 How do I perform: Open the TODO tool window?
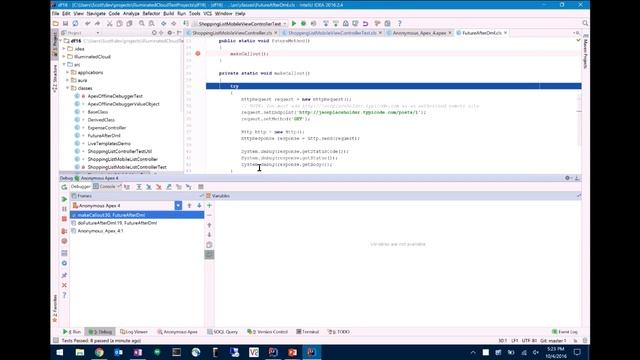(x=339, y=332)
